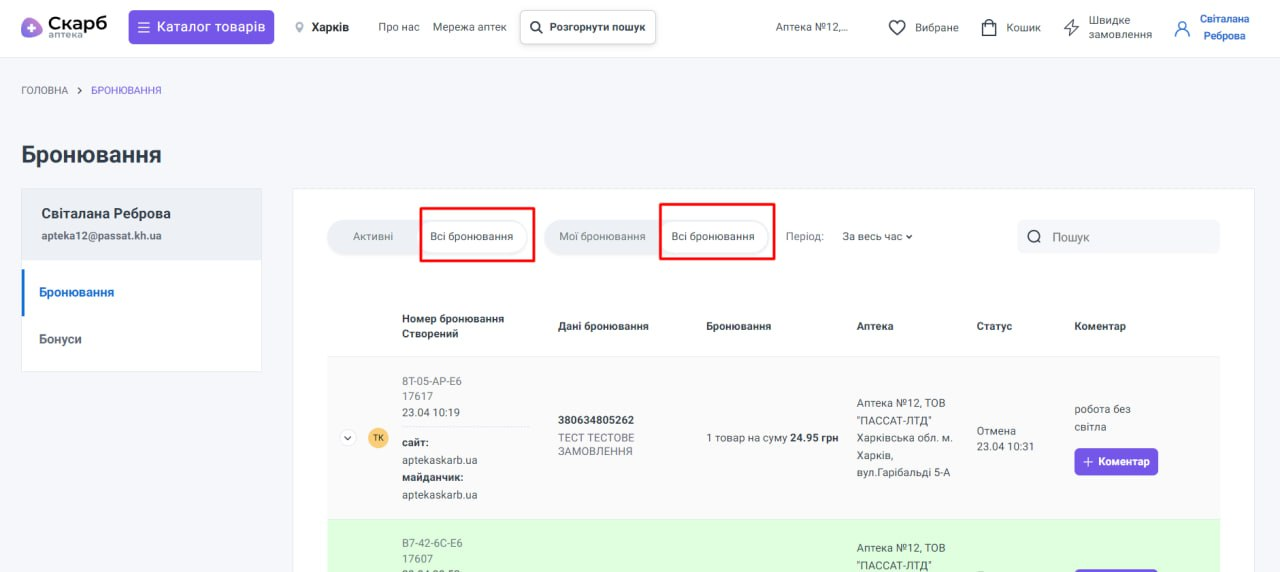Click the + Коментар button
This screenshot has width=1280, height=572.
click(1116, 461)
